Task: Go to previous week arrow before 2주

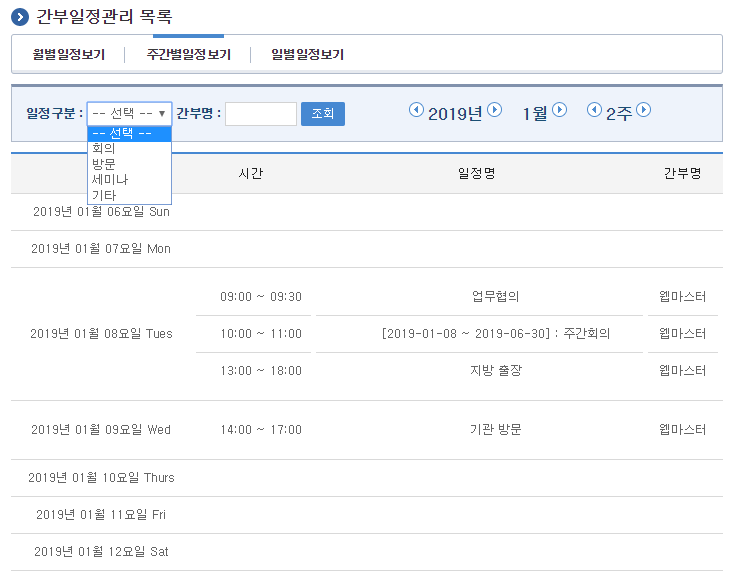Action: (594, 110)
